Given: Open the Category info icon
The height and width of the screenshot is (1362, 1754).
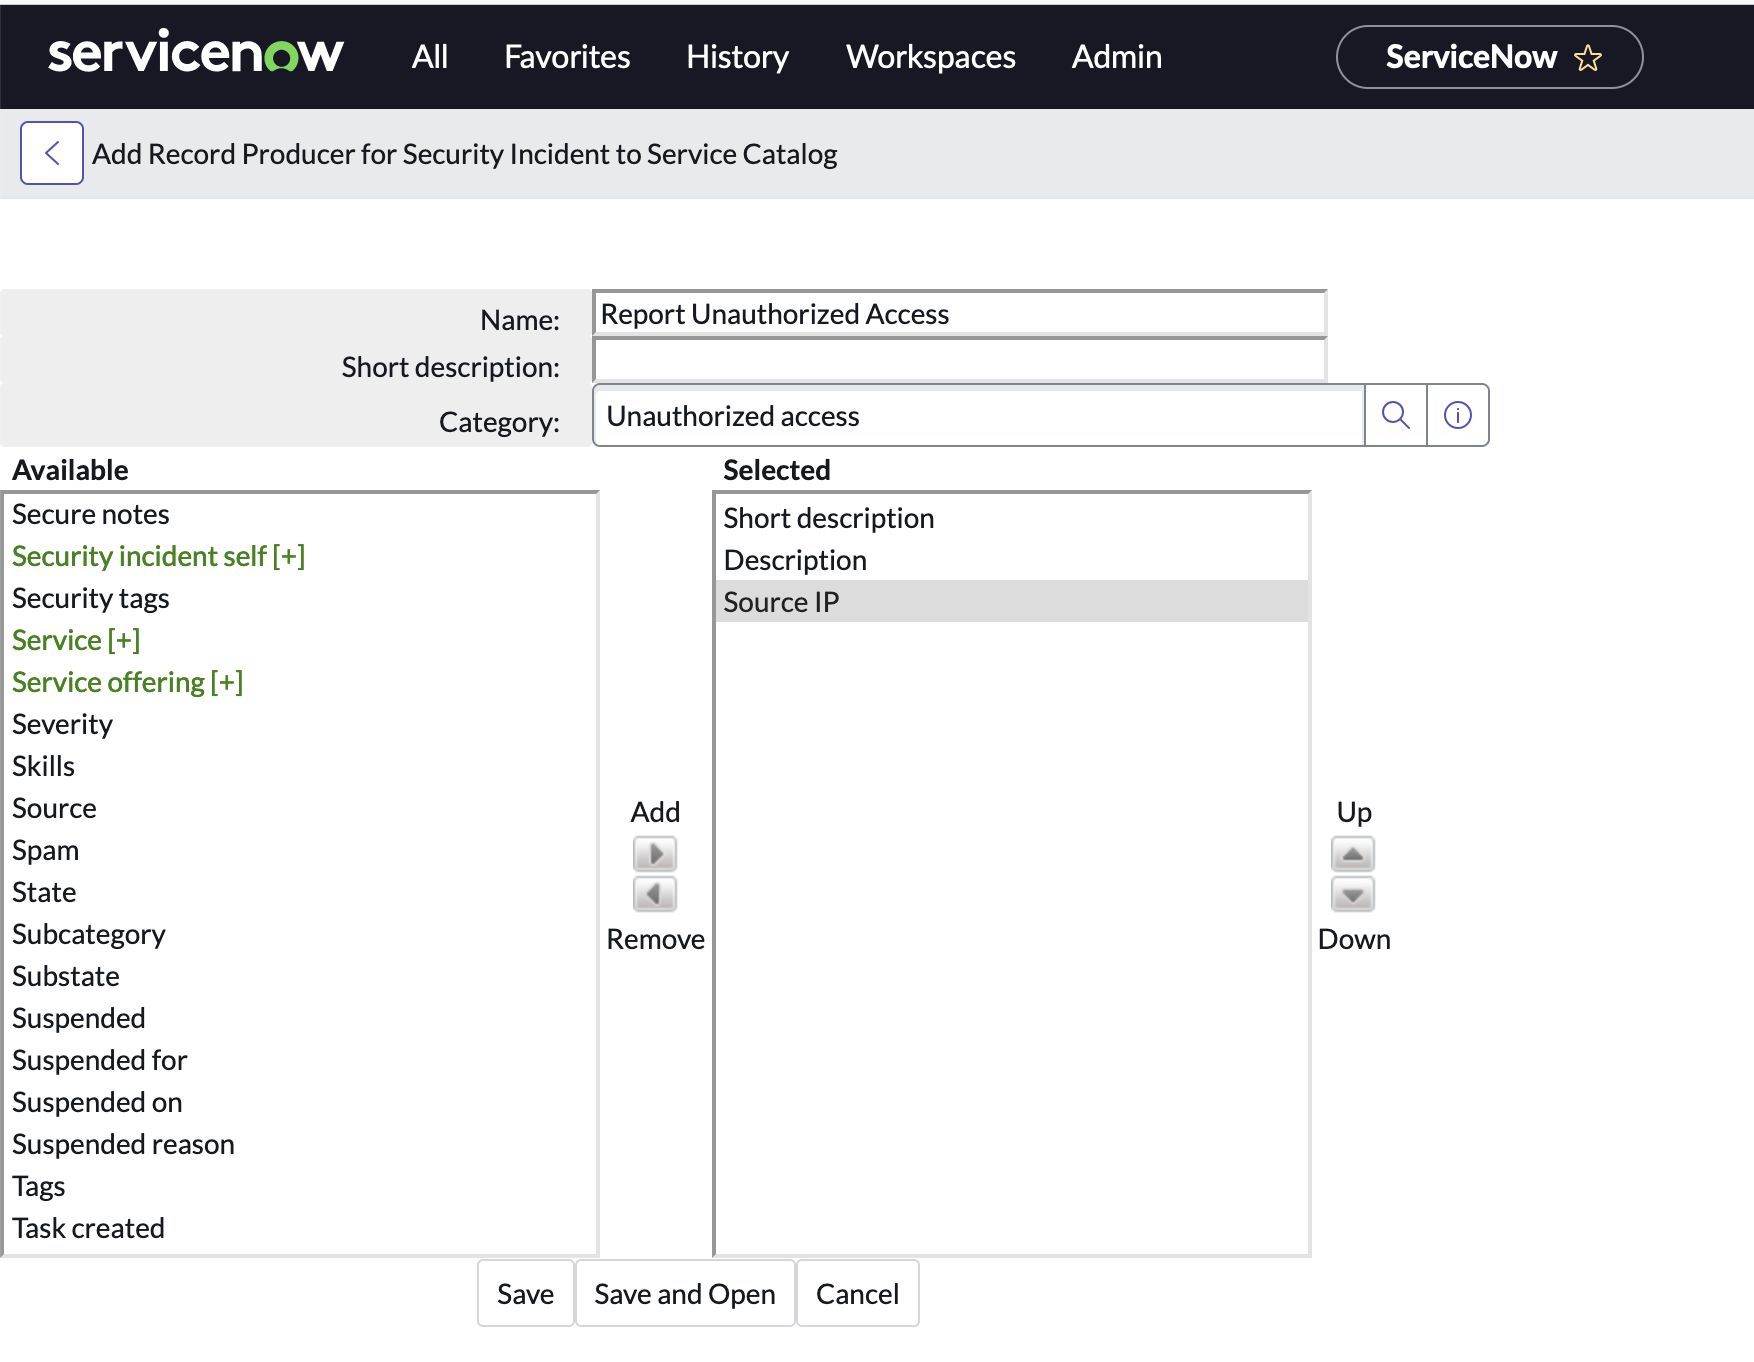Looking at the screenshot, I should coord(1457,415).
